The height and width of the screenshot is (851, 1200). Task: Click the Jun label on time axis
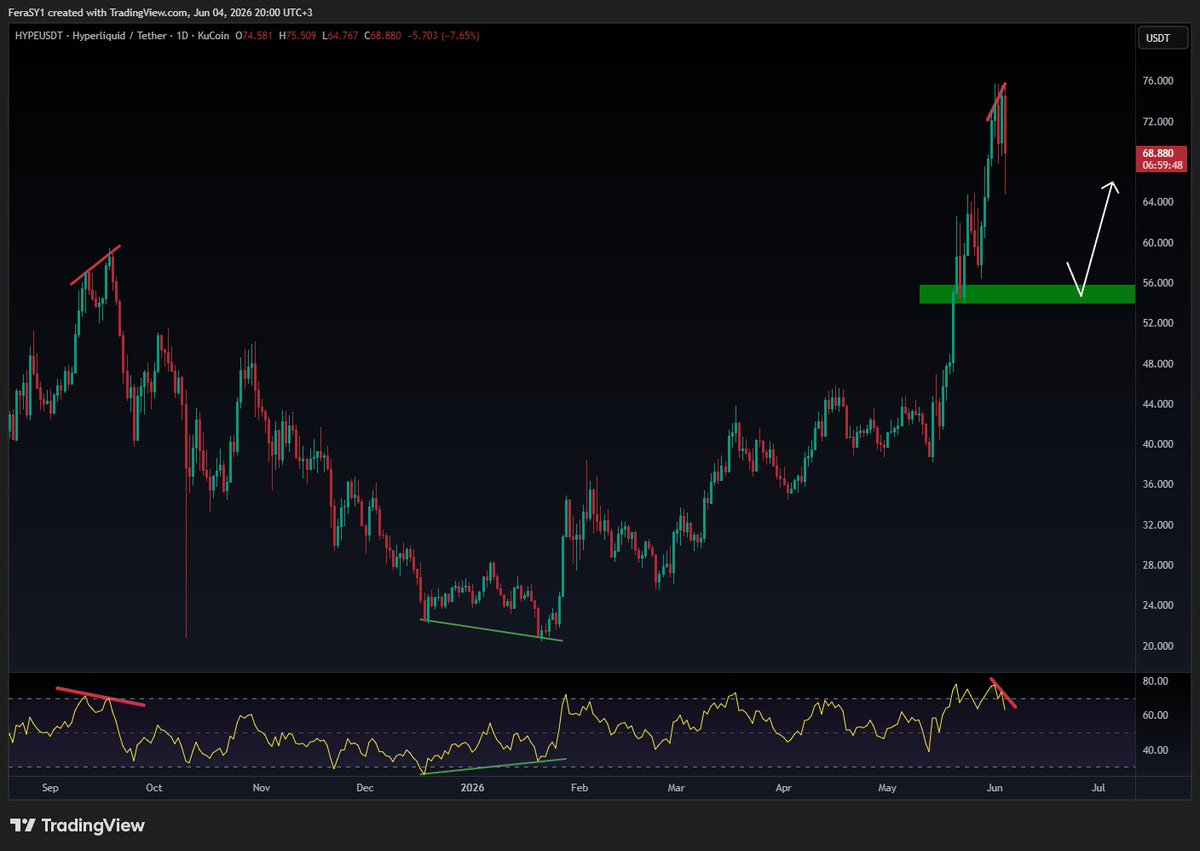pyautogui.click(x=996, y=788)
